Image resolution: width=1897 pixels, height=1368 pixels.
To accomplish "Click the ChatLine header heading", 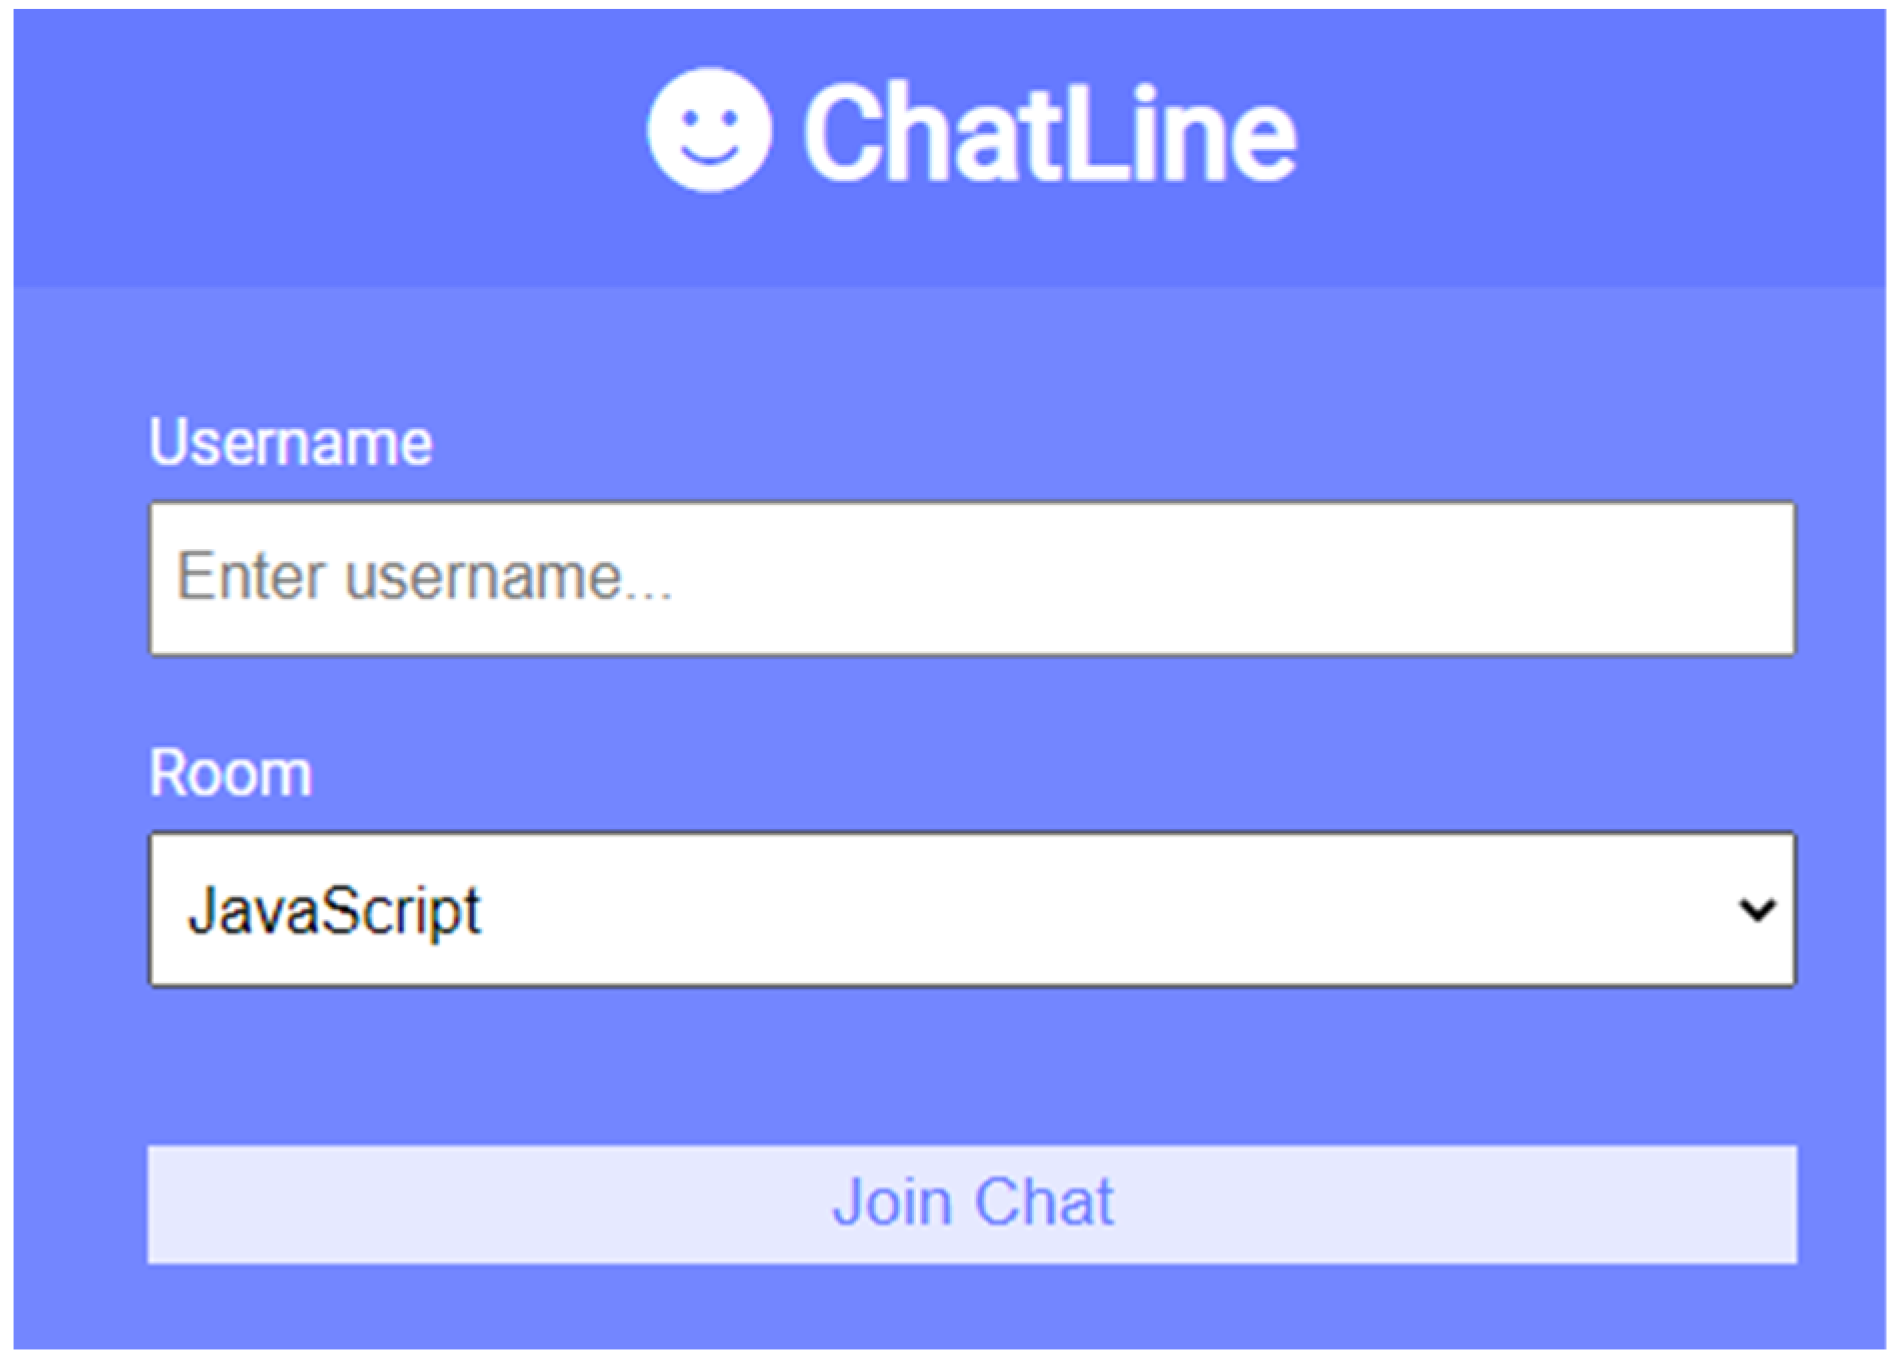I will click(1050, 134).
